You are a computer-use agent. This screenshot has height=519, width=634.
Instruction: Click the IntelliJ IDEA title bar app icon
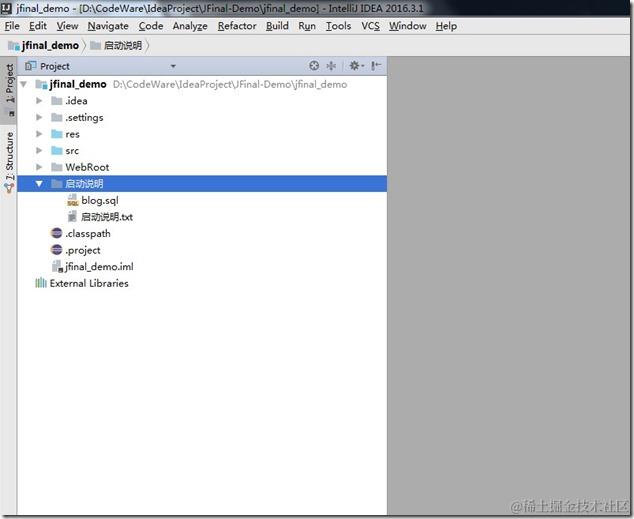6,8
